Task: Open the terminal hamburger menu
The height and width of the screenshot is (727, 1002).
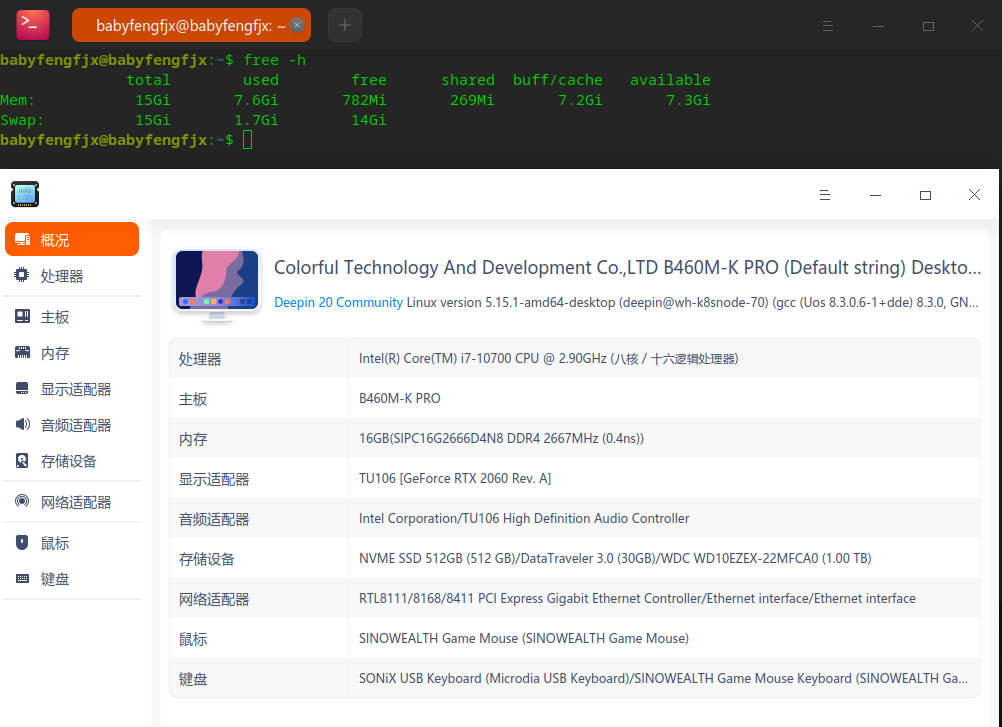Action: click(x=828, y=26)
